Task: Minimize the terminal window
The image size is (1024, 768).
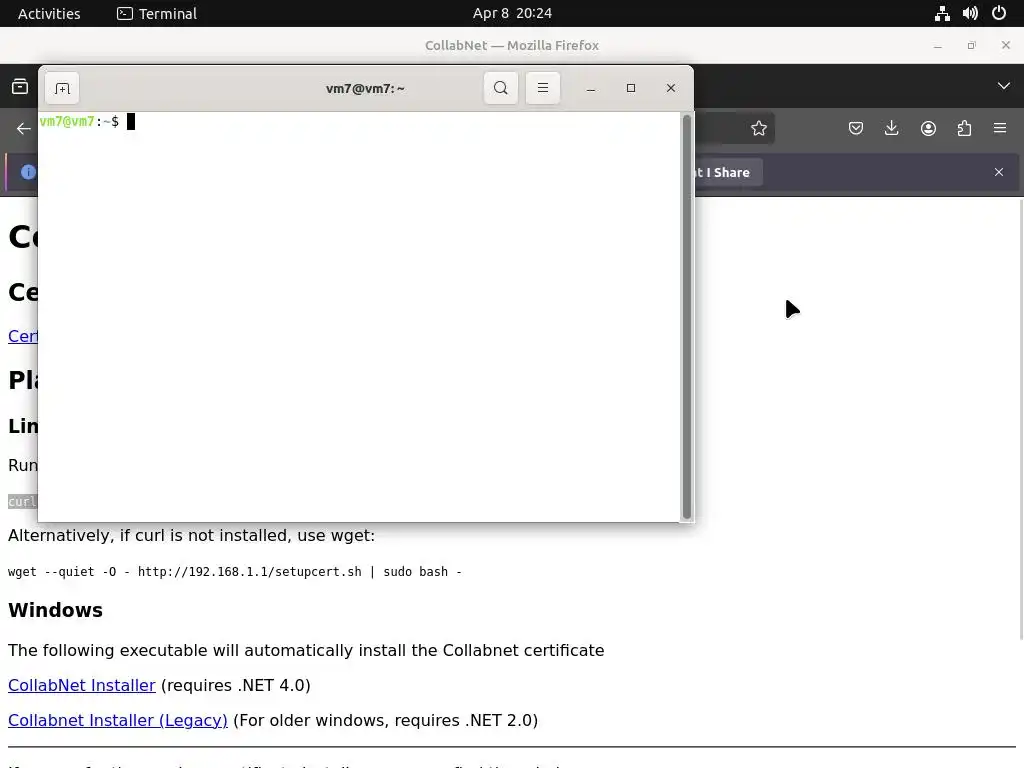Action: [591, 88]
